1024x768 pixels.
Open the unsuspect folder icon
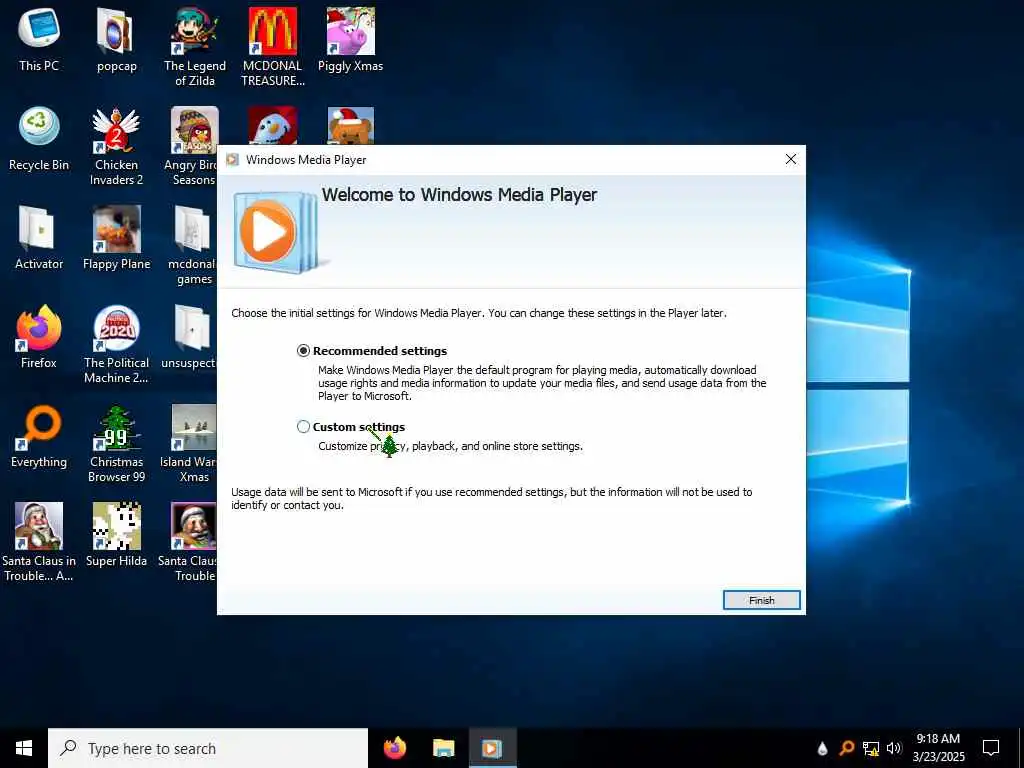point(189,337)
